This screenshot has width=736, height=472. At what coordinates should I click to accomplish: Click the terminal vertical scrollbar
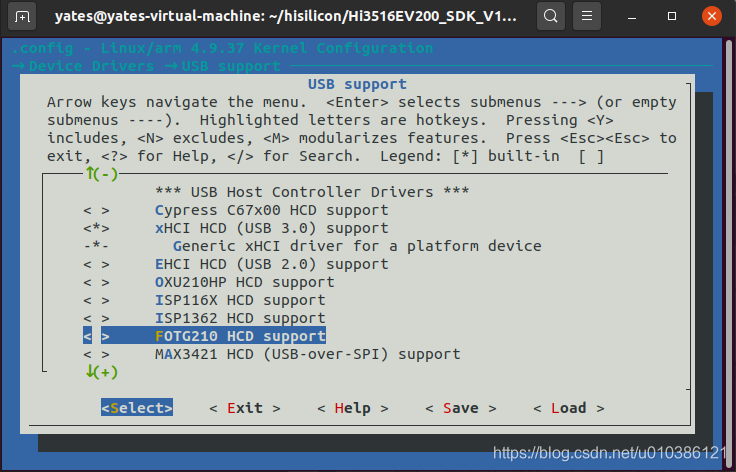click(728, 253)
